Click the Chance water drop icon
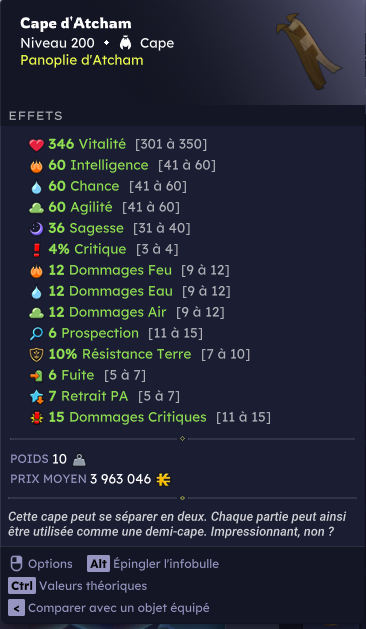 (36, 187)
